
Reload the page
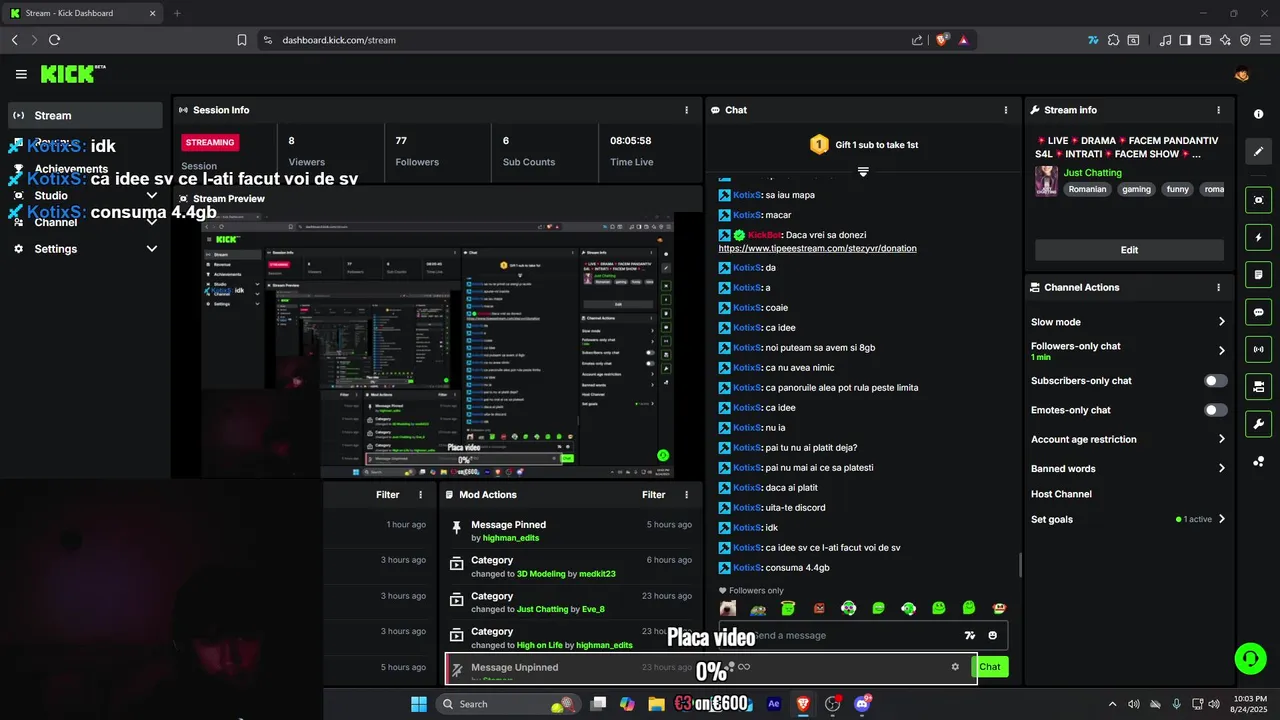coord(54,40)
